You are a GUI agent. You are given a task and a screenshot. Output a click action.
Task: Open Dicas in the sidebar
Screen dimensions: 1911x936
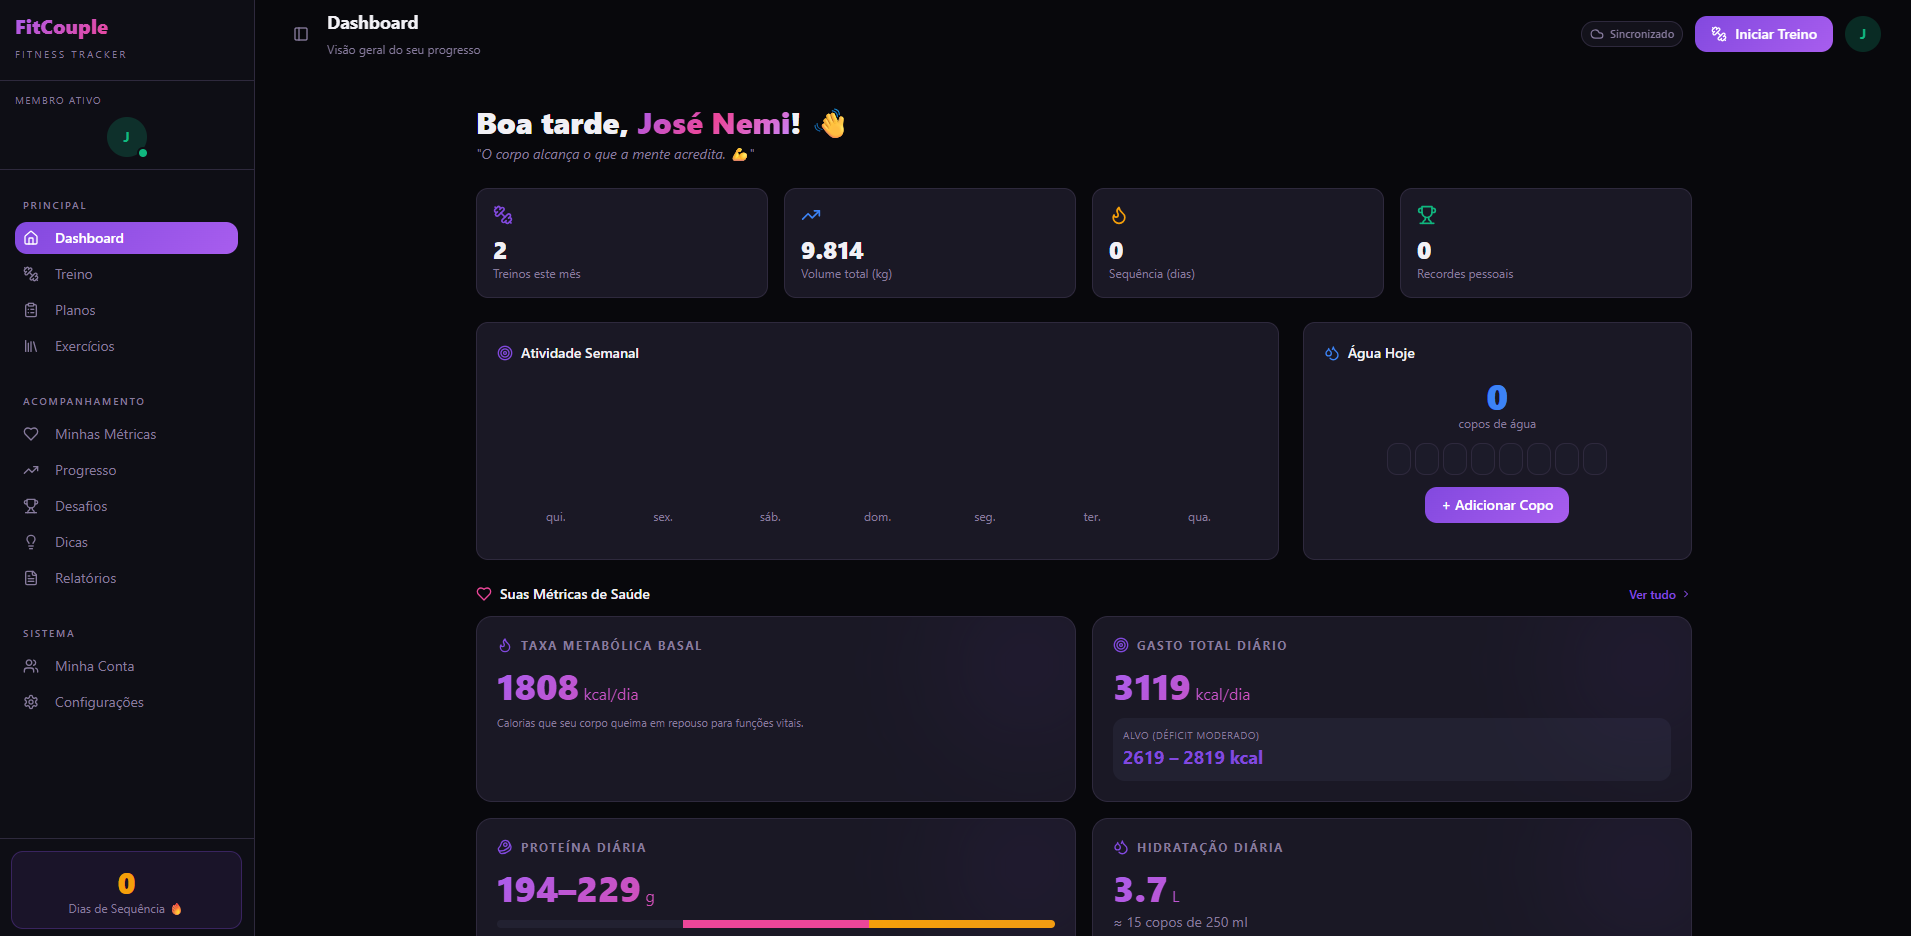(126, 542)
